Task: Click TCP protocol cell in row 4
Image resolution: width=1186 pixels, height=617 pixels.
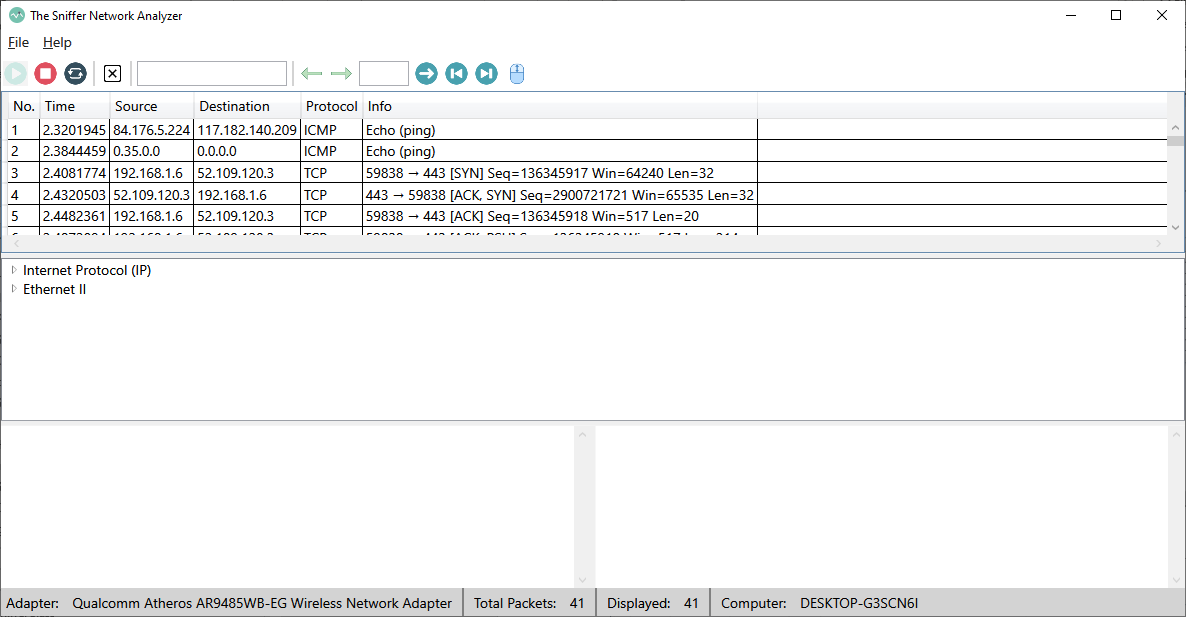Action: point(331,195)
